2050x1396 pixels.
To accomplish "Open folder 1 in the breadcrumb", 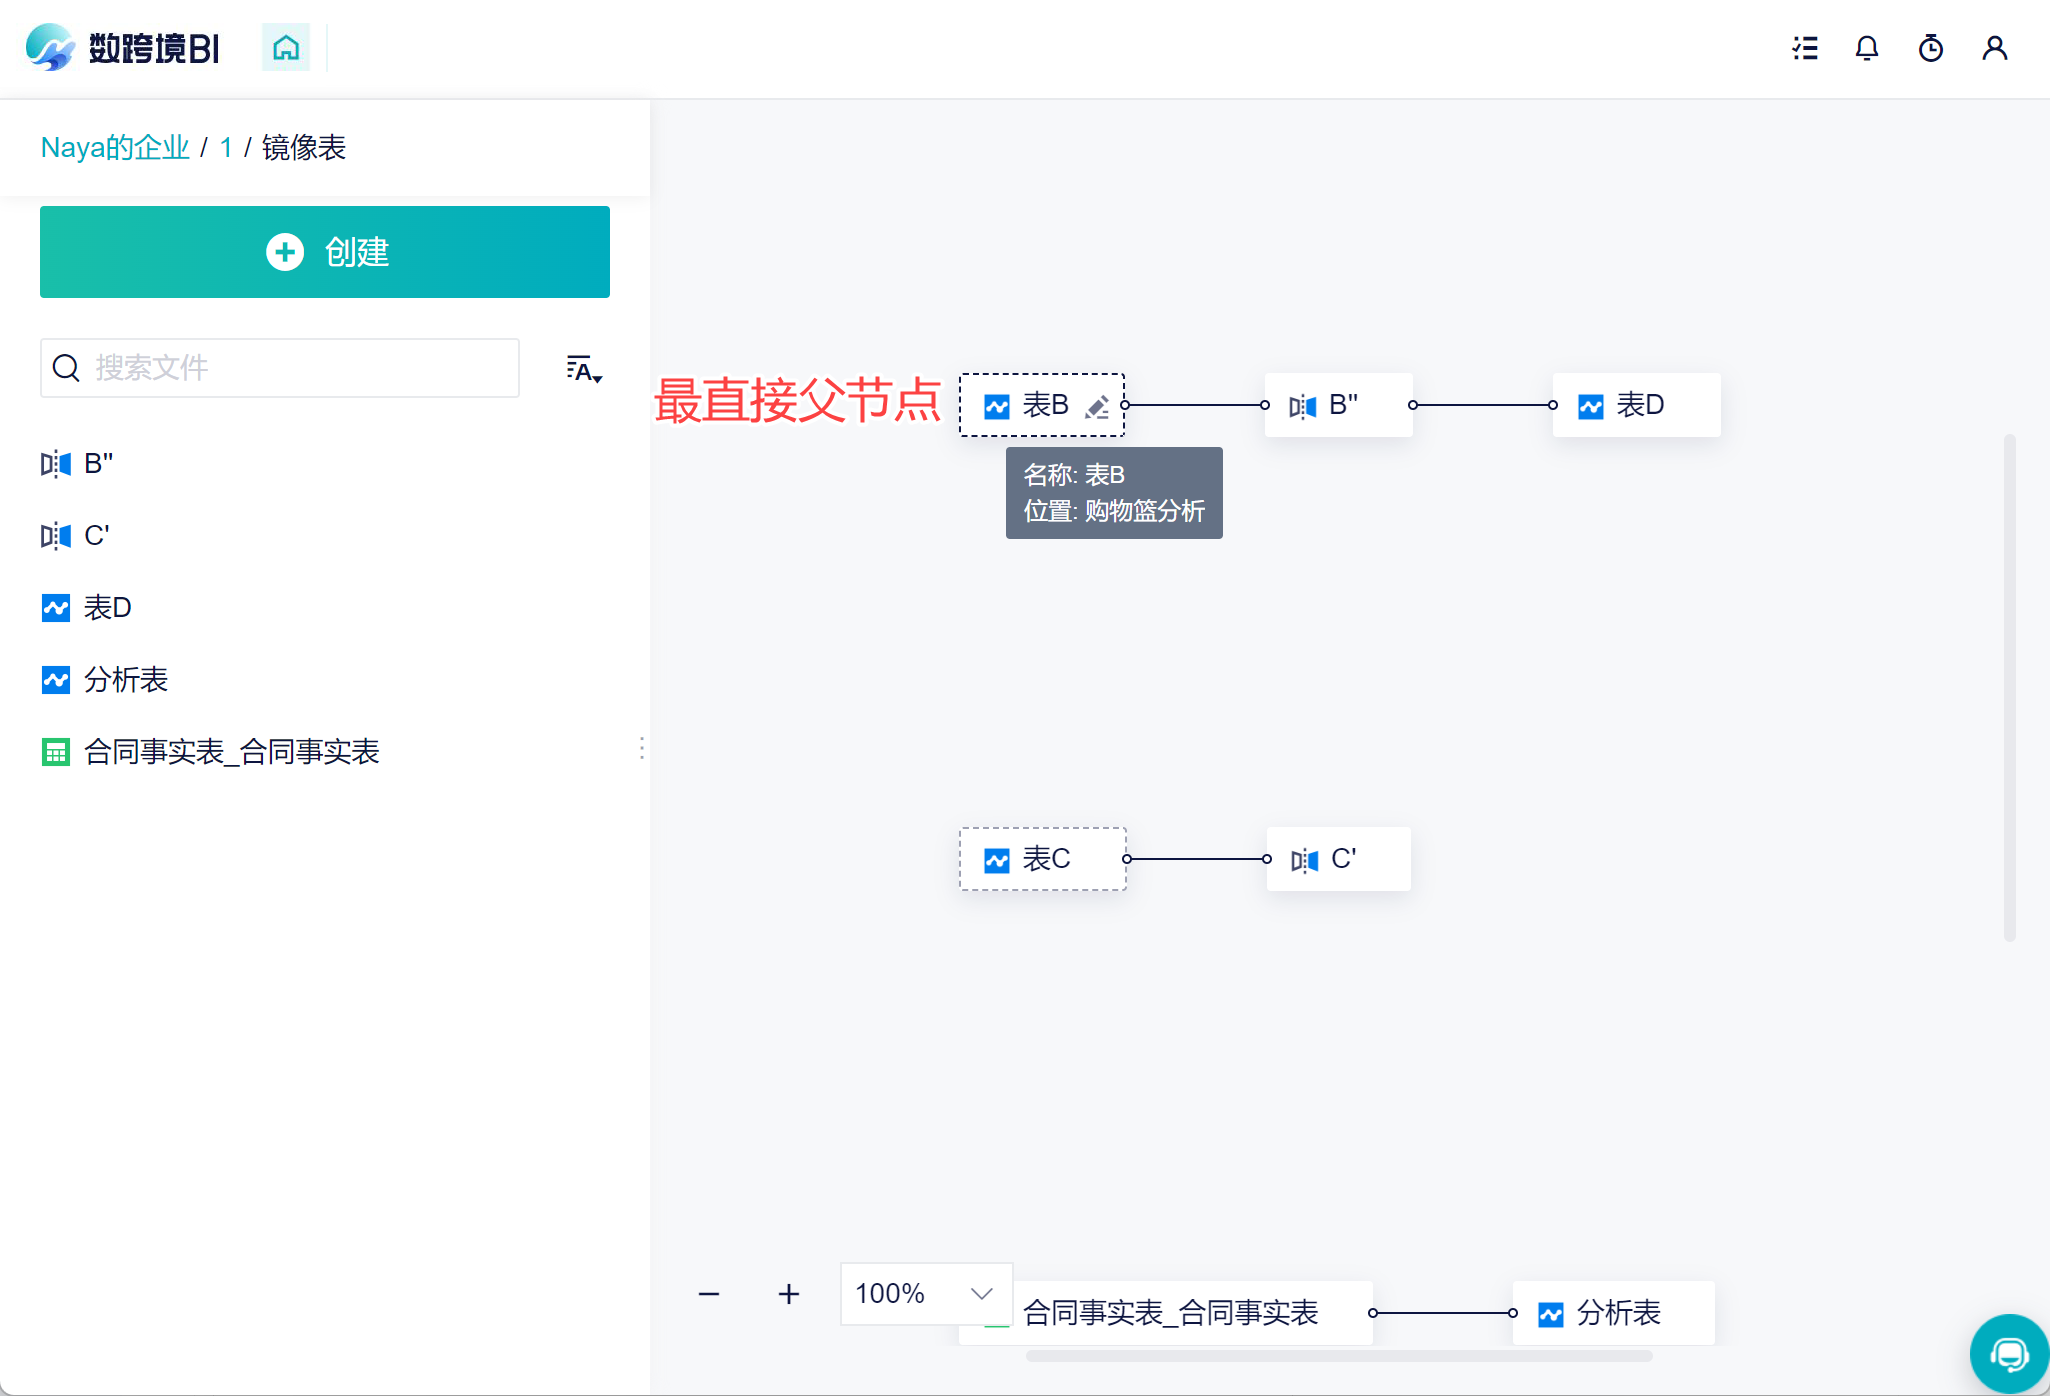I will 226,148.
